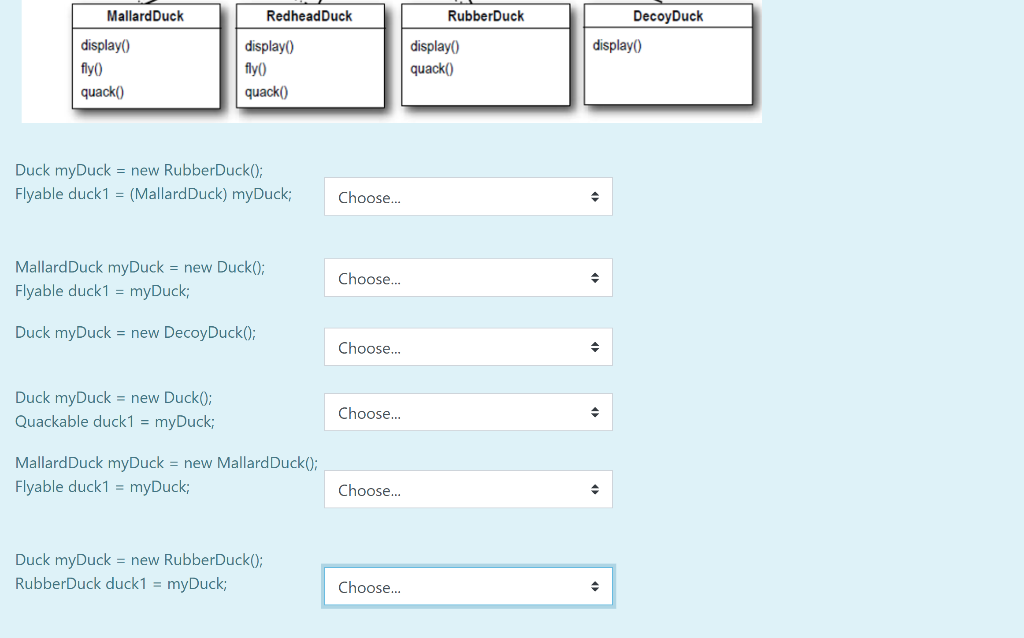1024x638 pixels.
Task: Click the quack() method inside RubberDuck
Action: tap(433, 68)
